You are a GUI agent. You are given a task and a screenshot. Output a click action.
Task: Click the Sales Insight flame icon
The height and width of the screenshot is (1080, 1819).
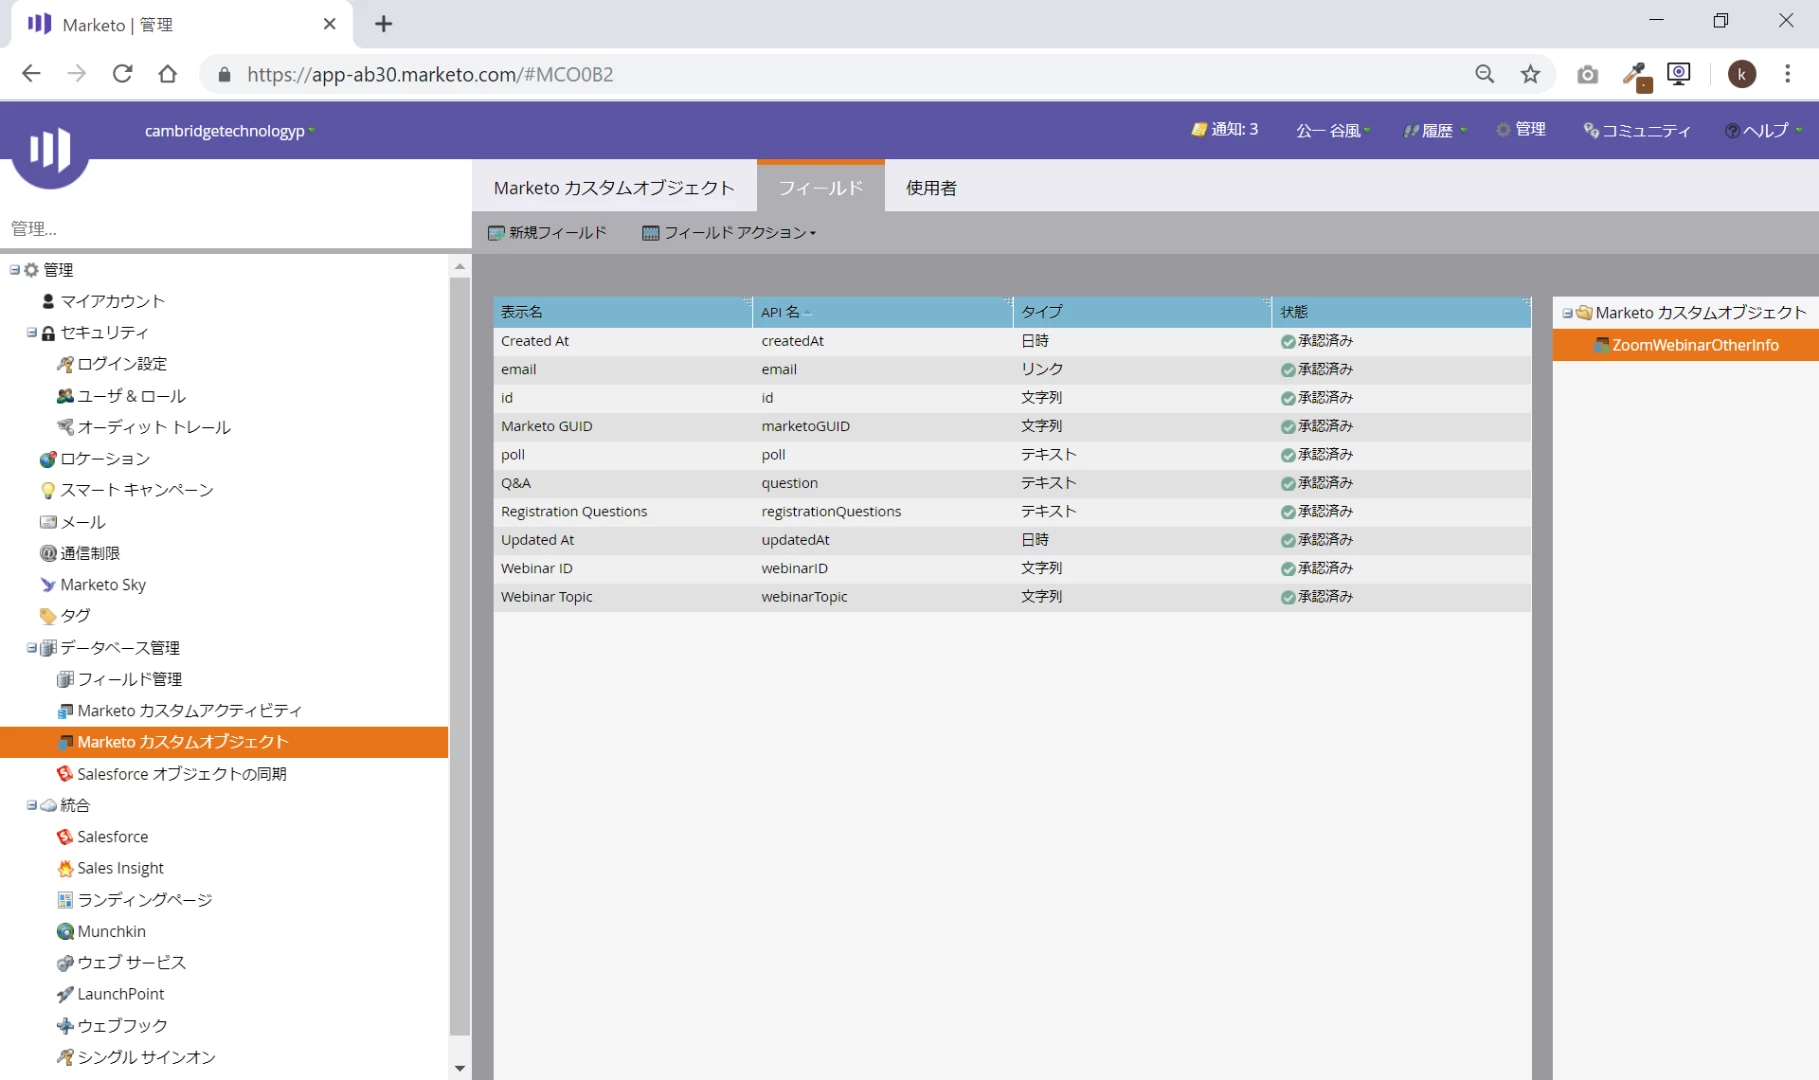coord(65,868)
